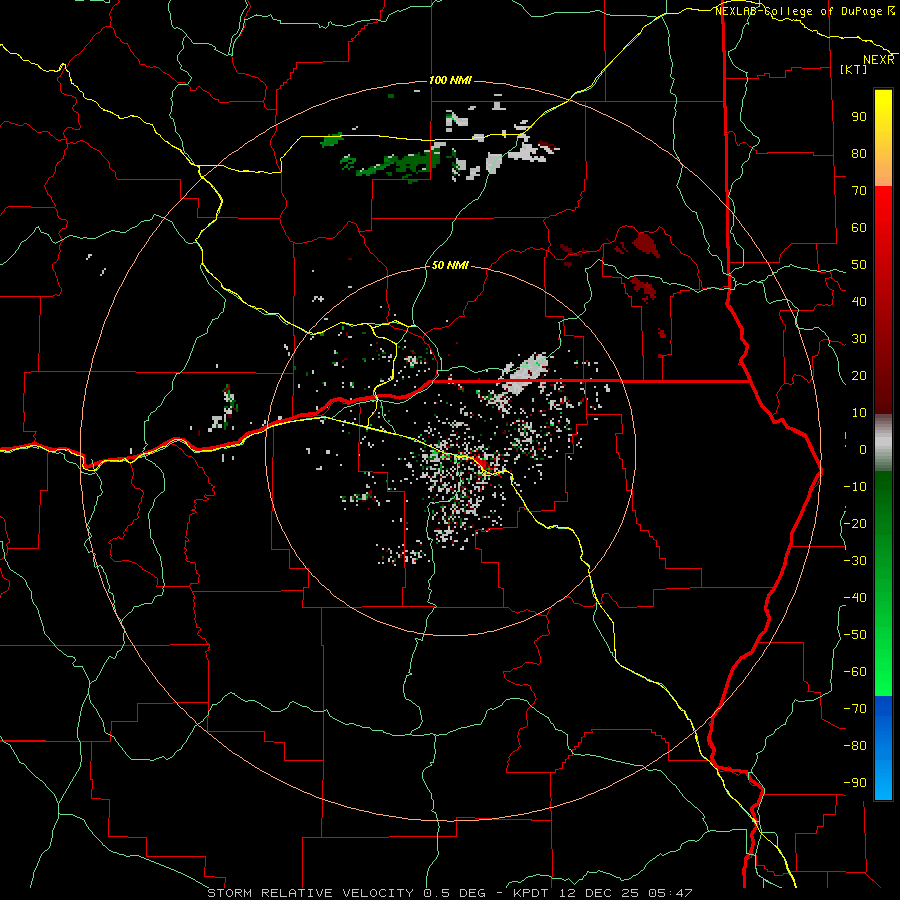This screenshot has height=900, width=900.
Task: Click the gray zero-velocity segment of color bar
Action: tap(883, 443)
